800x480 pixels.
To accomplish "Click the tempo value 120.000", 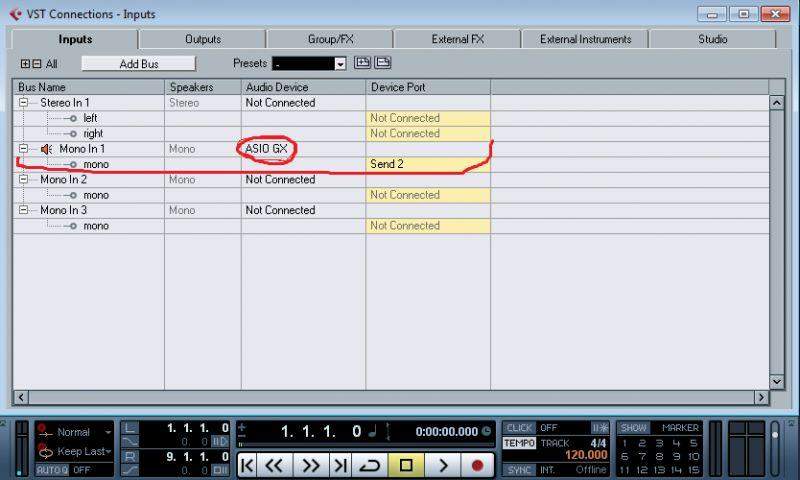I will coord(586,455).
